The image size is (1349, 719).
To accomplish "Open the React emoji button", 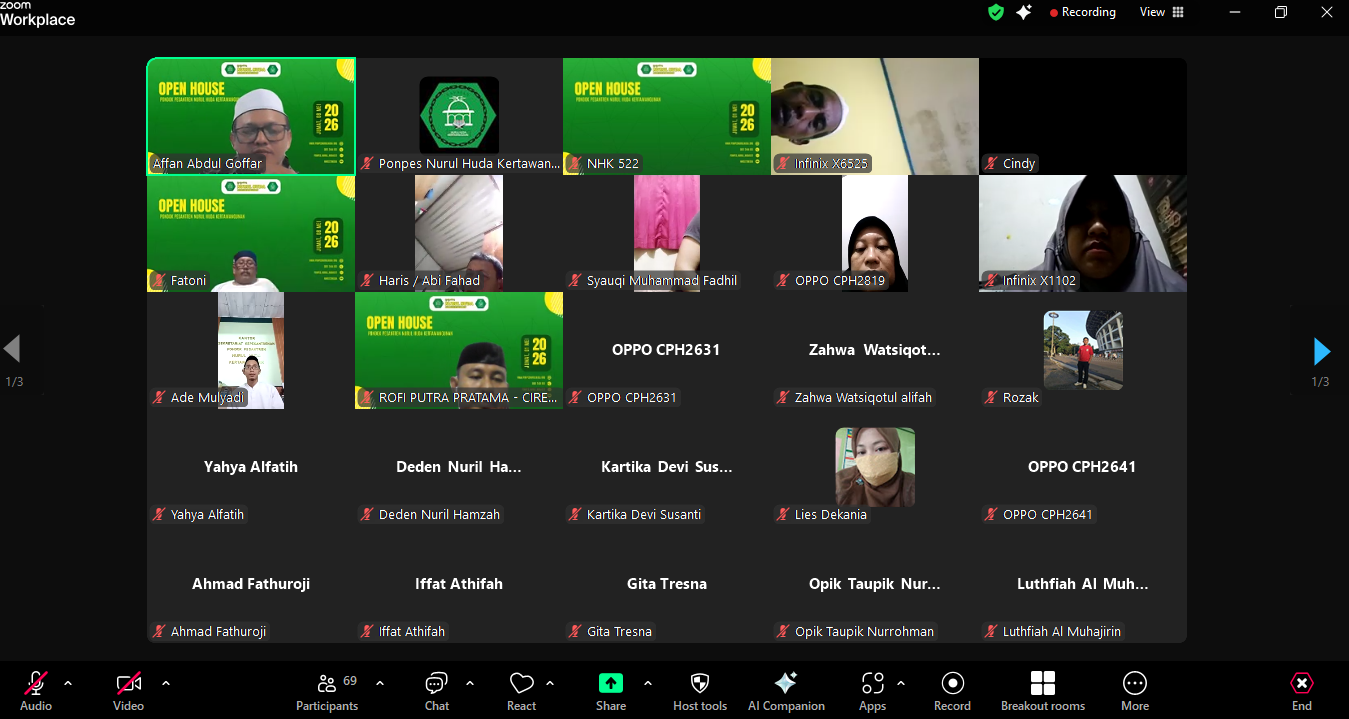I will click(522, 691).
